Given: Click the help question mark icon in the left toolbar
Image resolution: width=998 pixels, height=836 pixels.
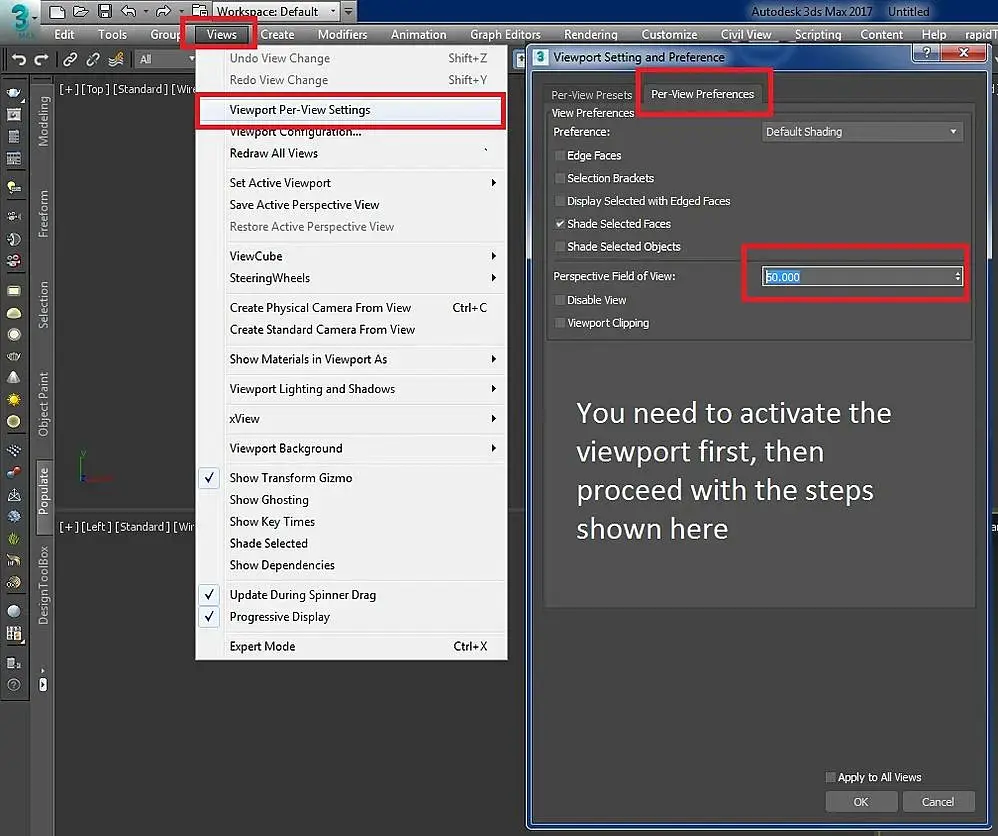Looking at the screenshot, I should [13, 685].
